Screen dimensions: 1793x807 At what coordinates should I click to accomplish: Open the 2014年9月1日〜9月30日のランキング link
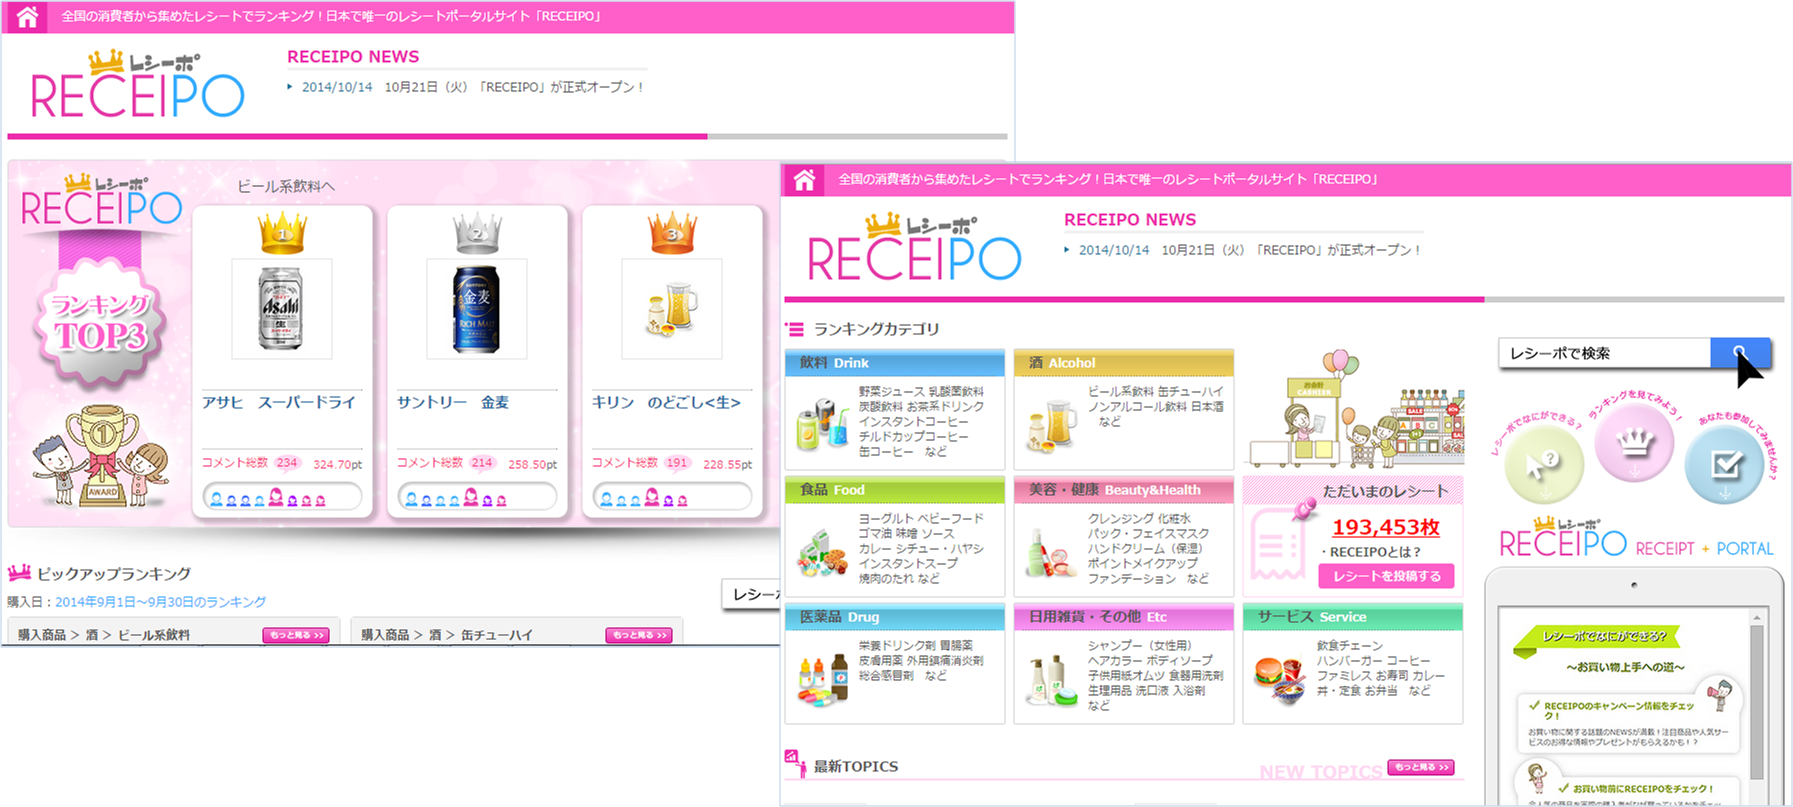click(x=160, y=602)
